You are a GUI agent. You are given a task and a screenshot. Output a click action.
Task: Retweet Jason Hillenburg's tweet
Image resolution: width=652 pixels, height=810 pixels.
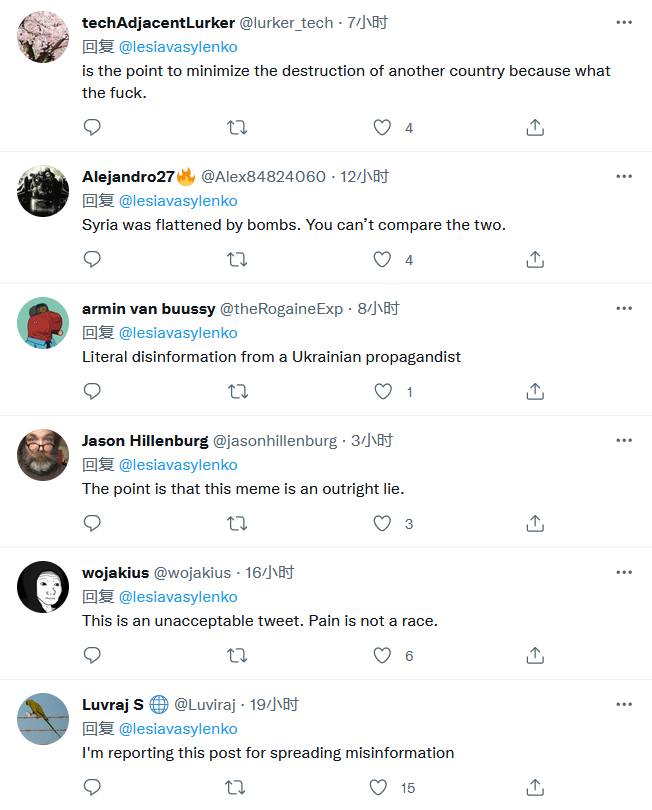pos(237,524)
